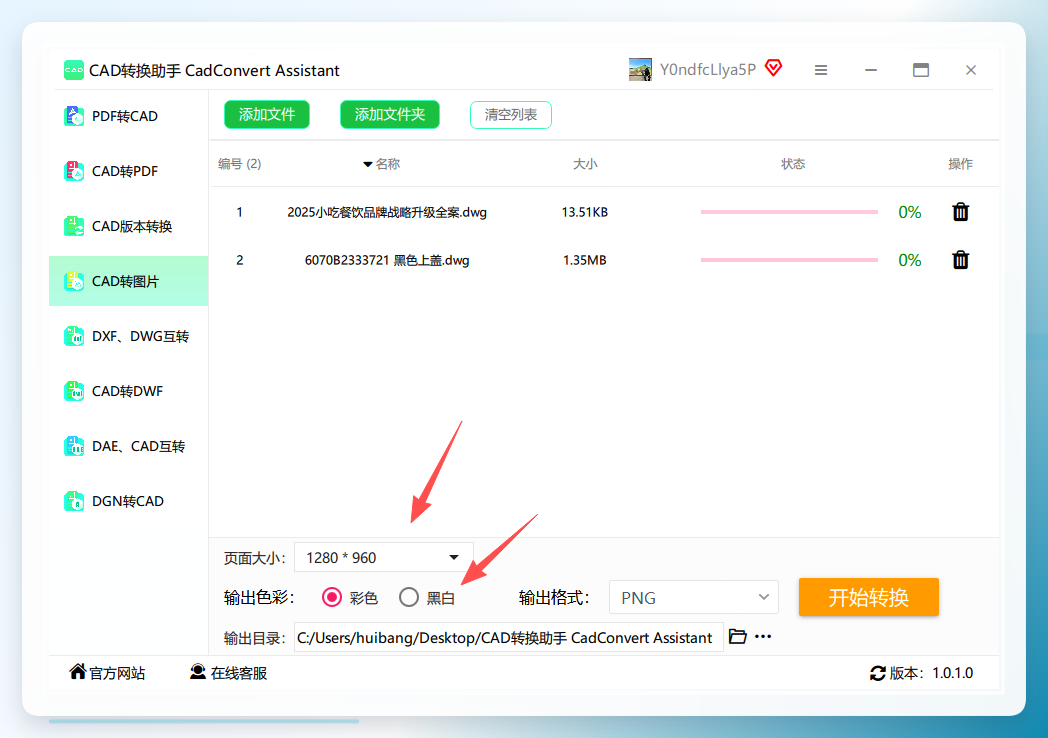Viewport: 1048px width, 738px height.
Task: Click the CAD app logo in title bar
Action: (x=74, y=70)
